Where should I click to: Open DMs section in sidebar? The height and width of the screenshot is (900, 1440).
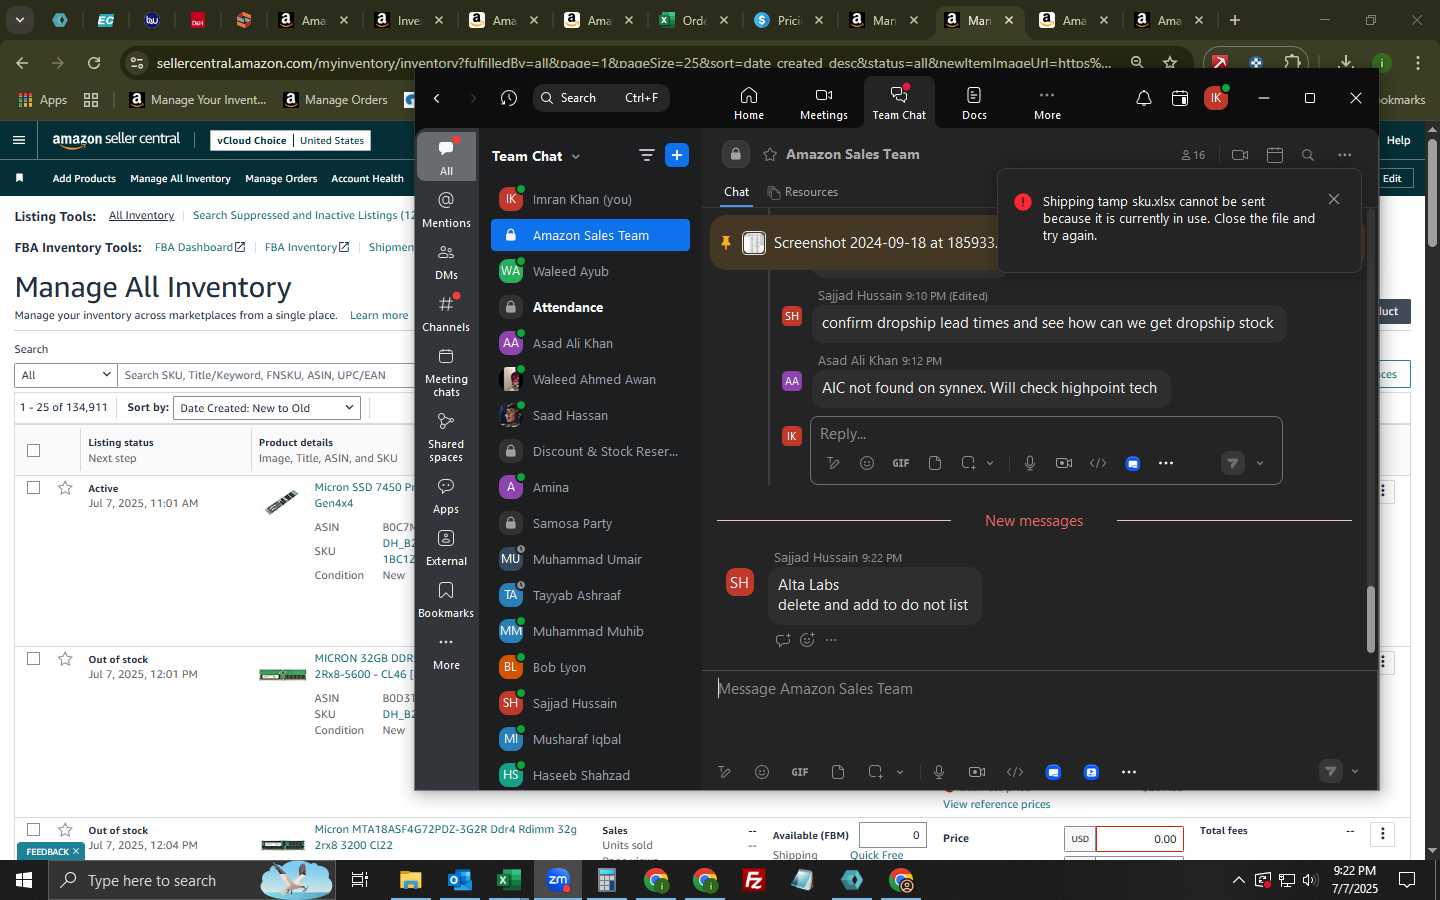click(x=446, y=262)
